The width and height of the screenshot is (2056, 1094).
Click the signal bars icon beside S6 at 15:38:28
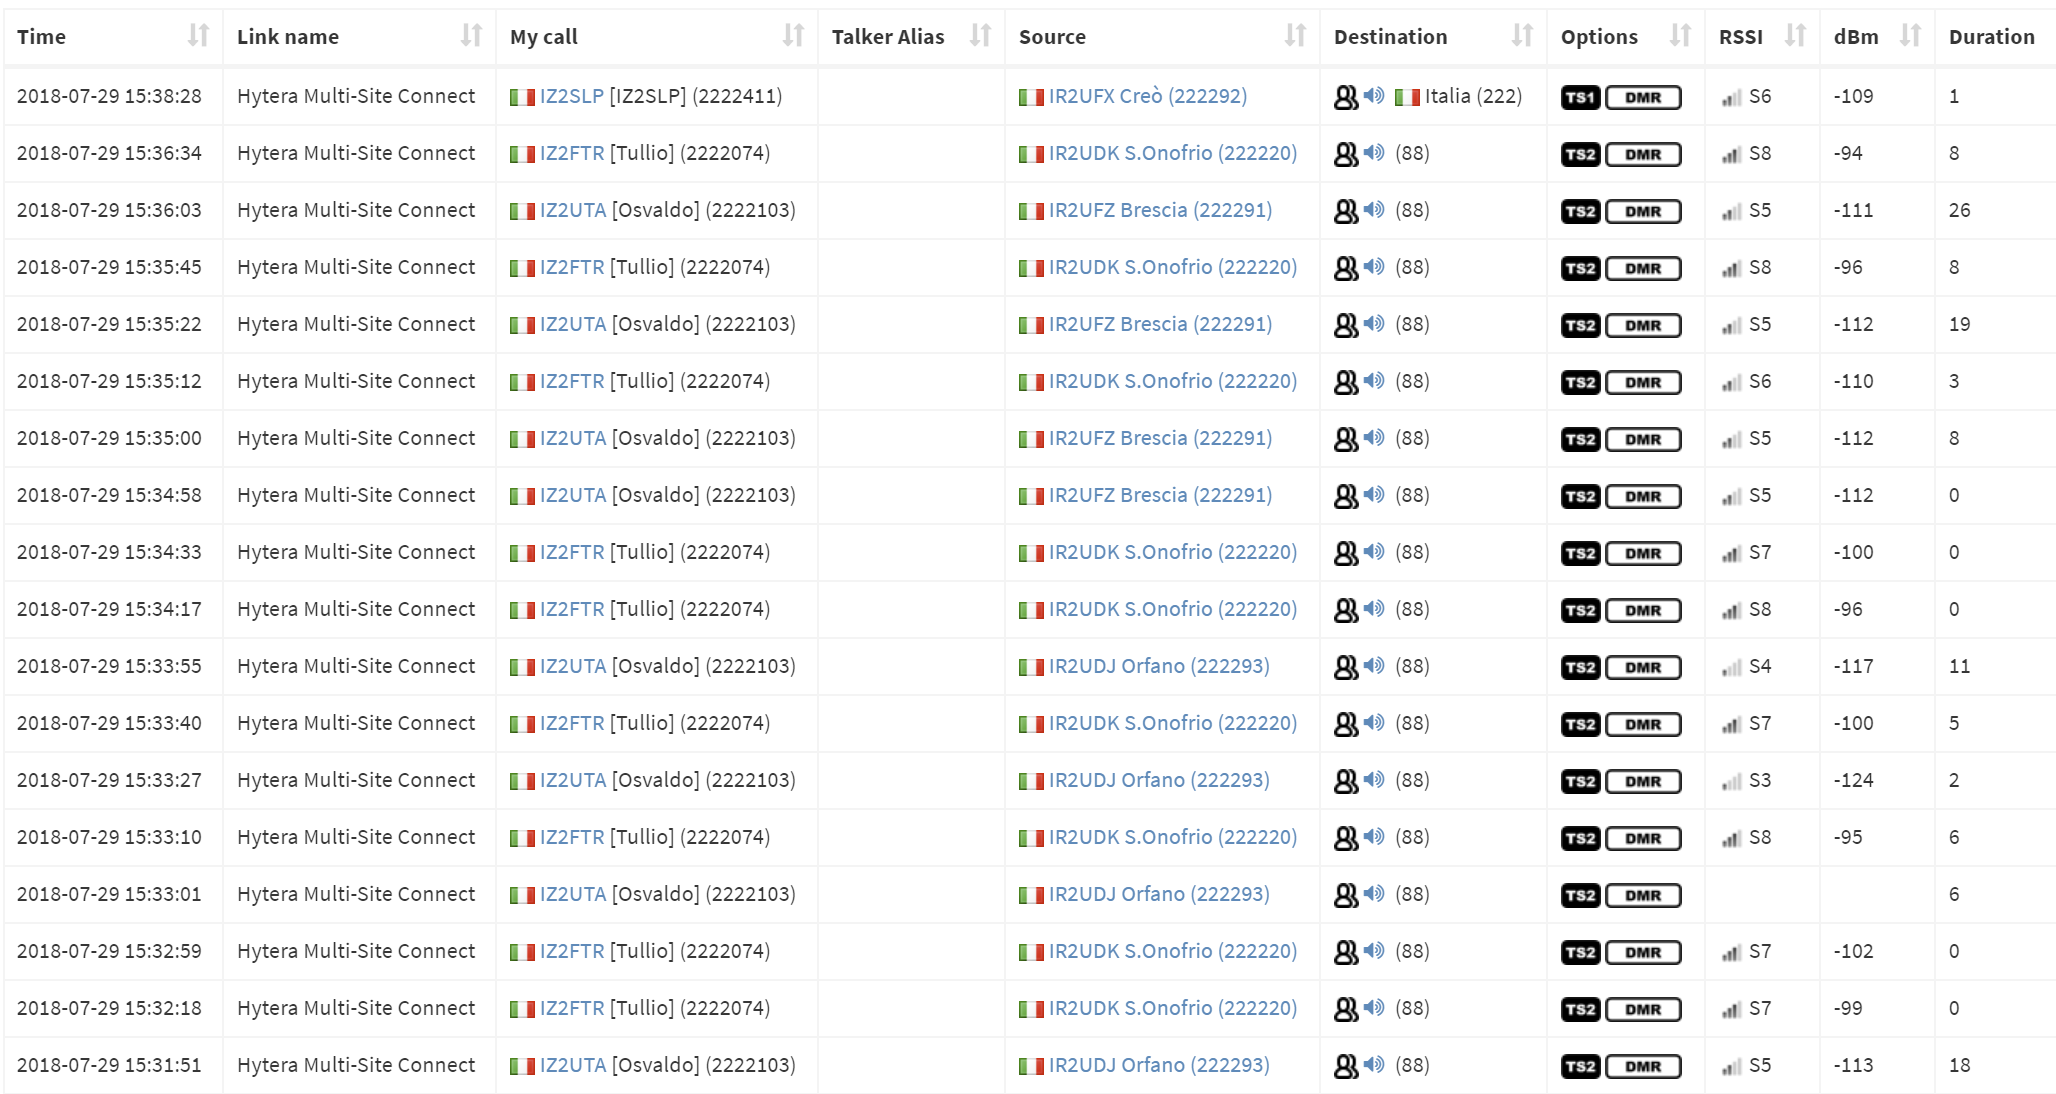coord(1732,98)
